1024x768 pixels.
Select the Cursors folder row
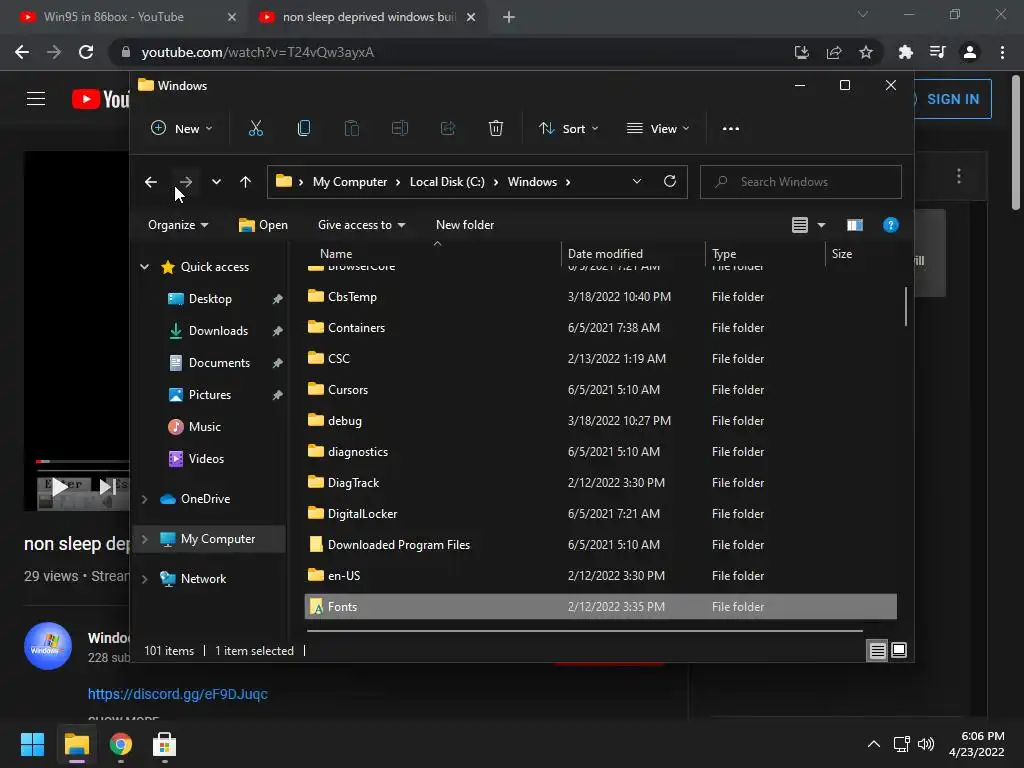[601, 390]
